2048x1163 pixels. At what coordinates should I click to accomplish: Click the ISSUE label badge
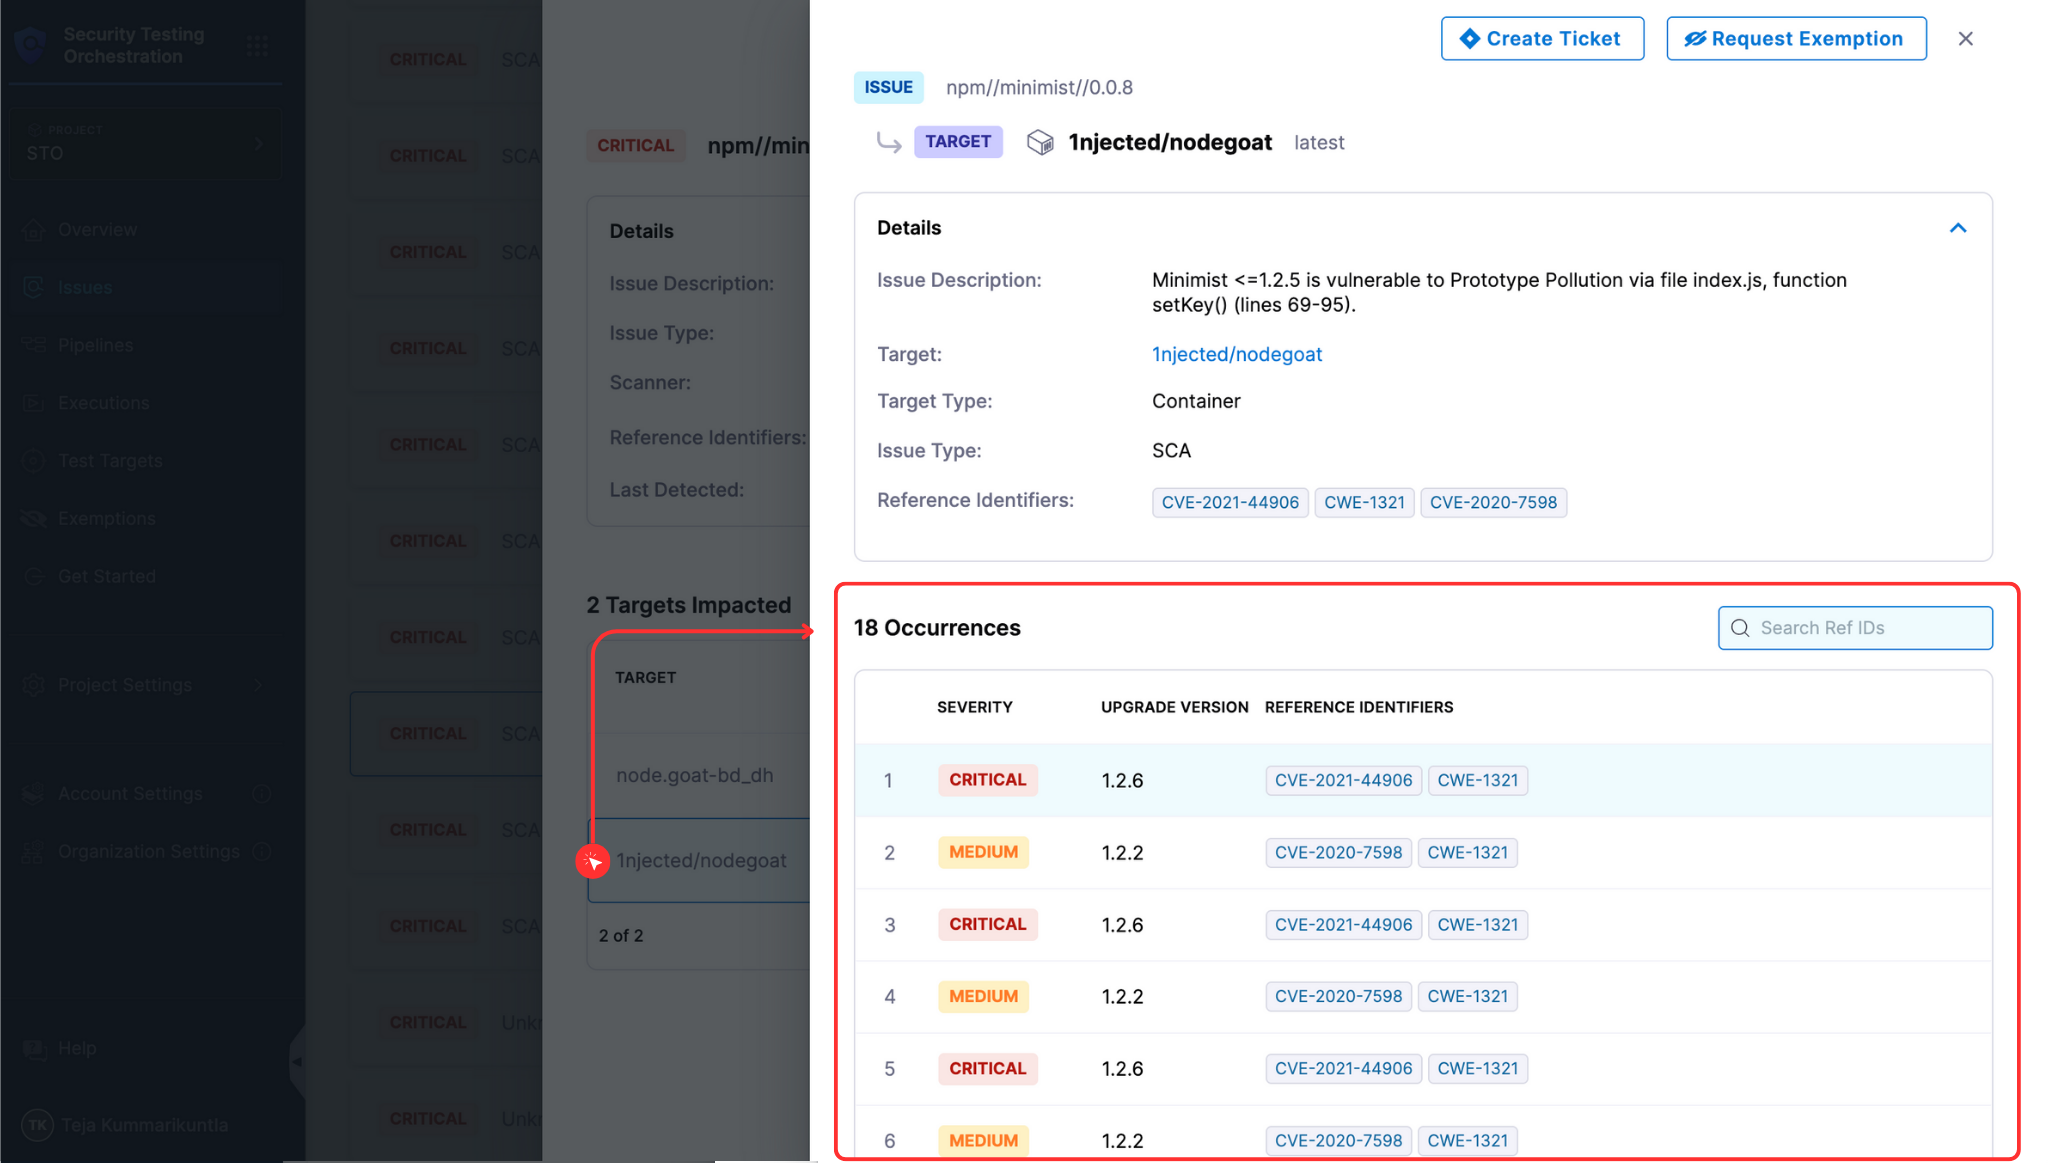888,87
